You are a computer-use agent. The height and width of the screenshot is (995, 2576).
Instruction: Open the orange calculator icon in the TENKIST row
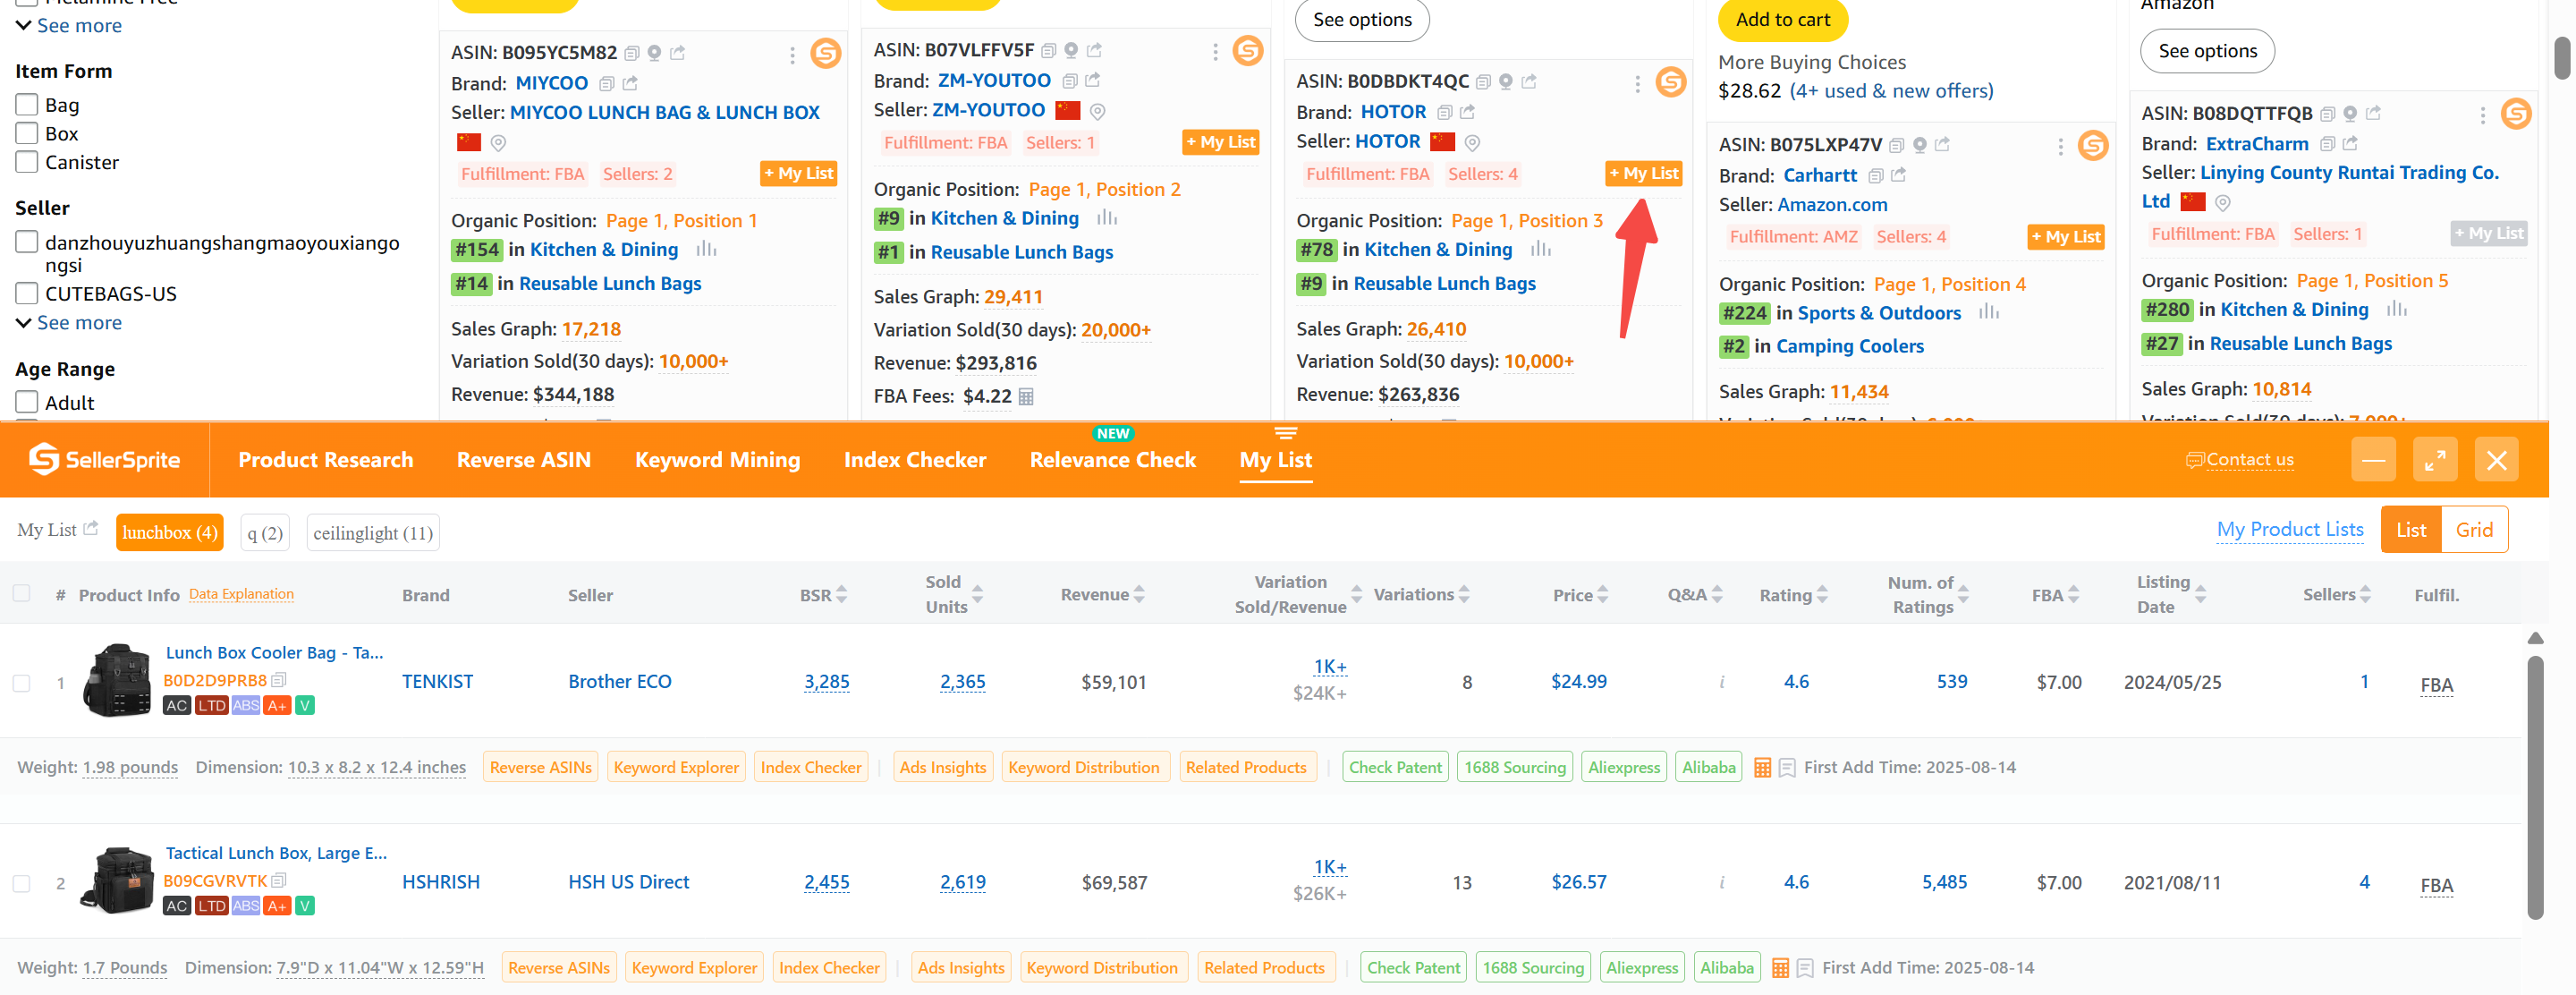1762,768
